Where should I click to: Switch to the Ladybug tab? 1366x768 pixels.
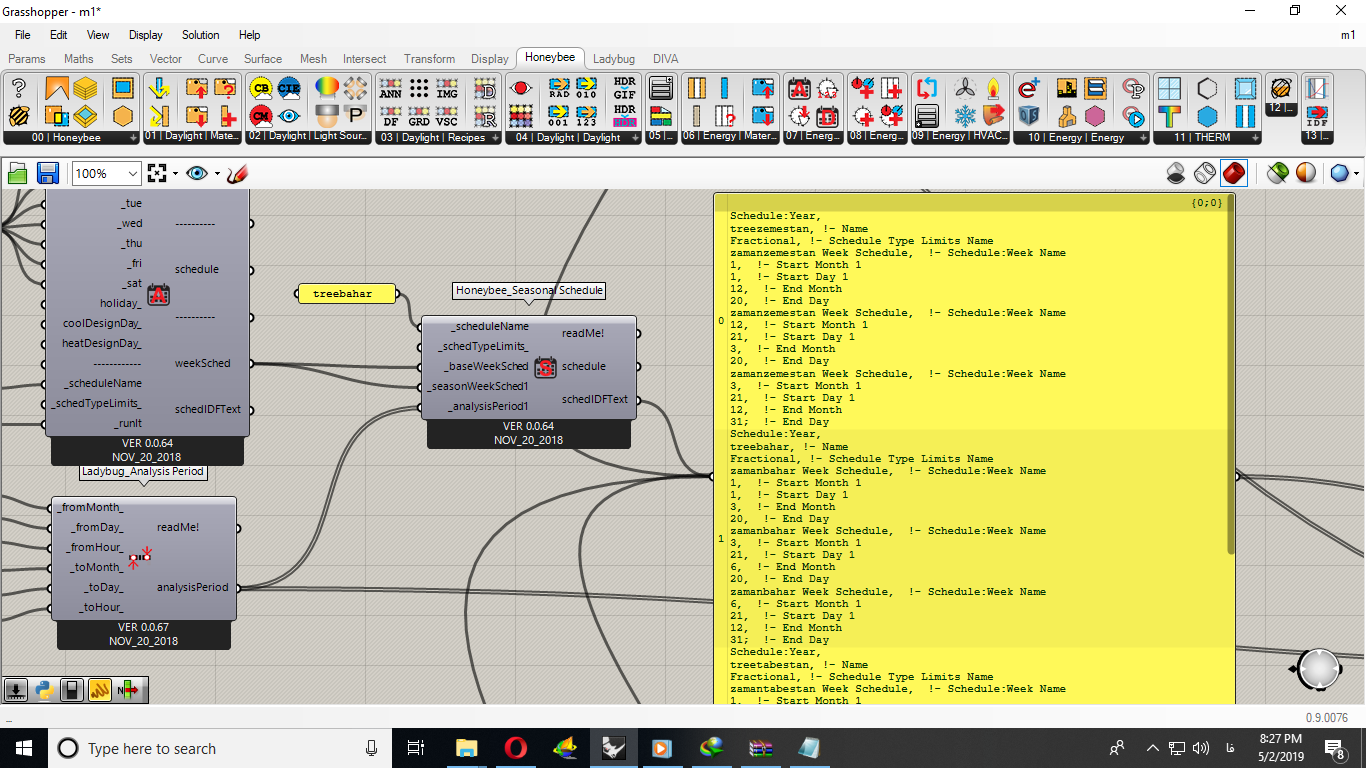pos(613,59)
